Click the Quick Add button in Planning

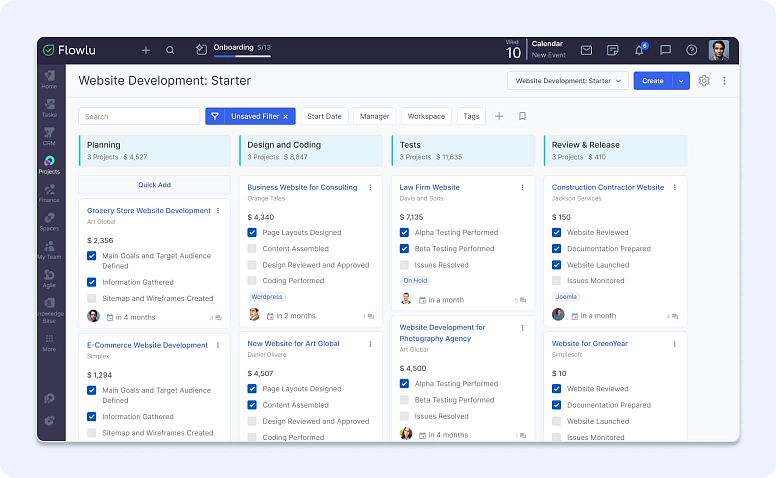tap(154, 185)
